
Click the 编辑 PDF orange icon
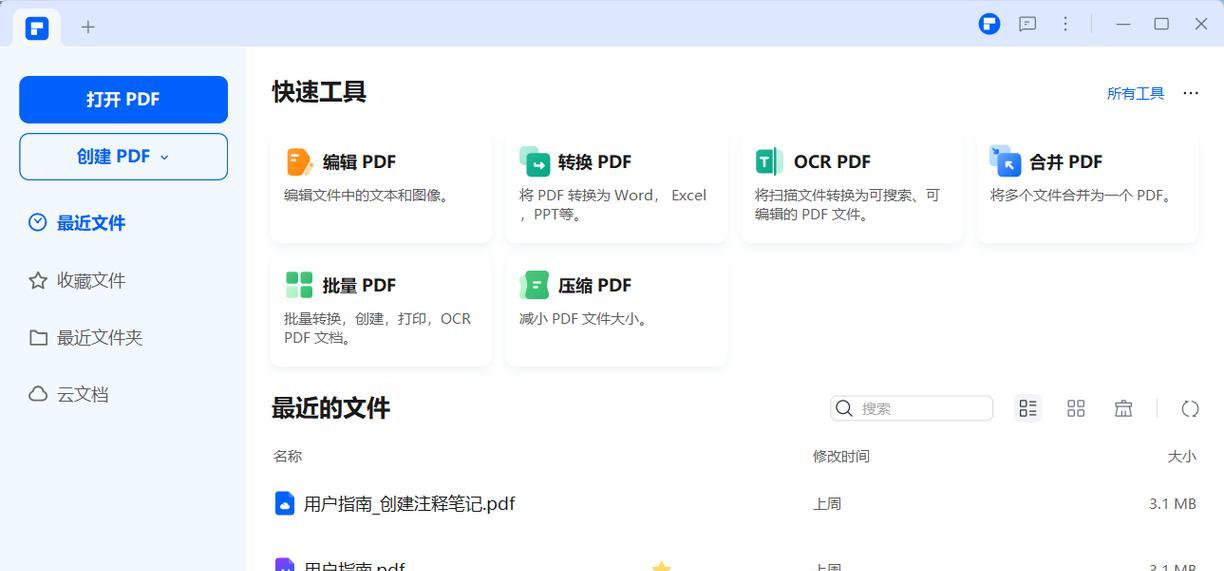[299, 161]
